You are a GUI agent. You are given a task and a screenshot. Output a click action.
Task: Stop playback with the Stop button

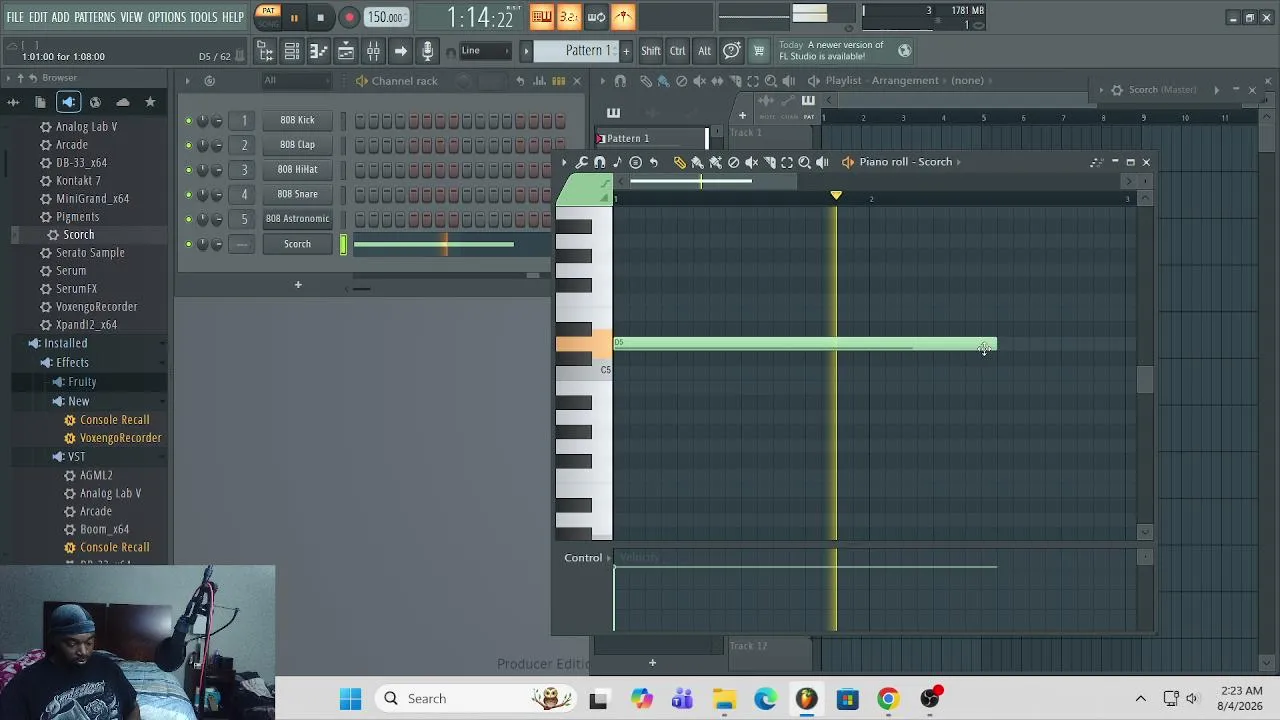(320, 17)
